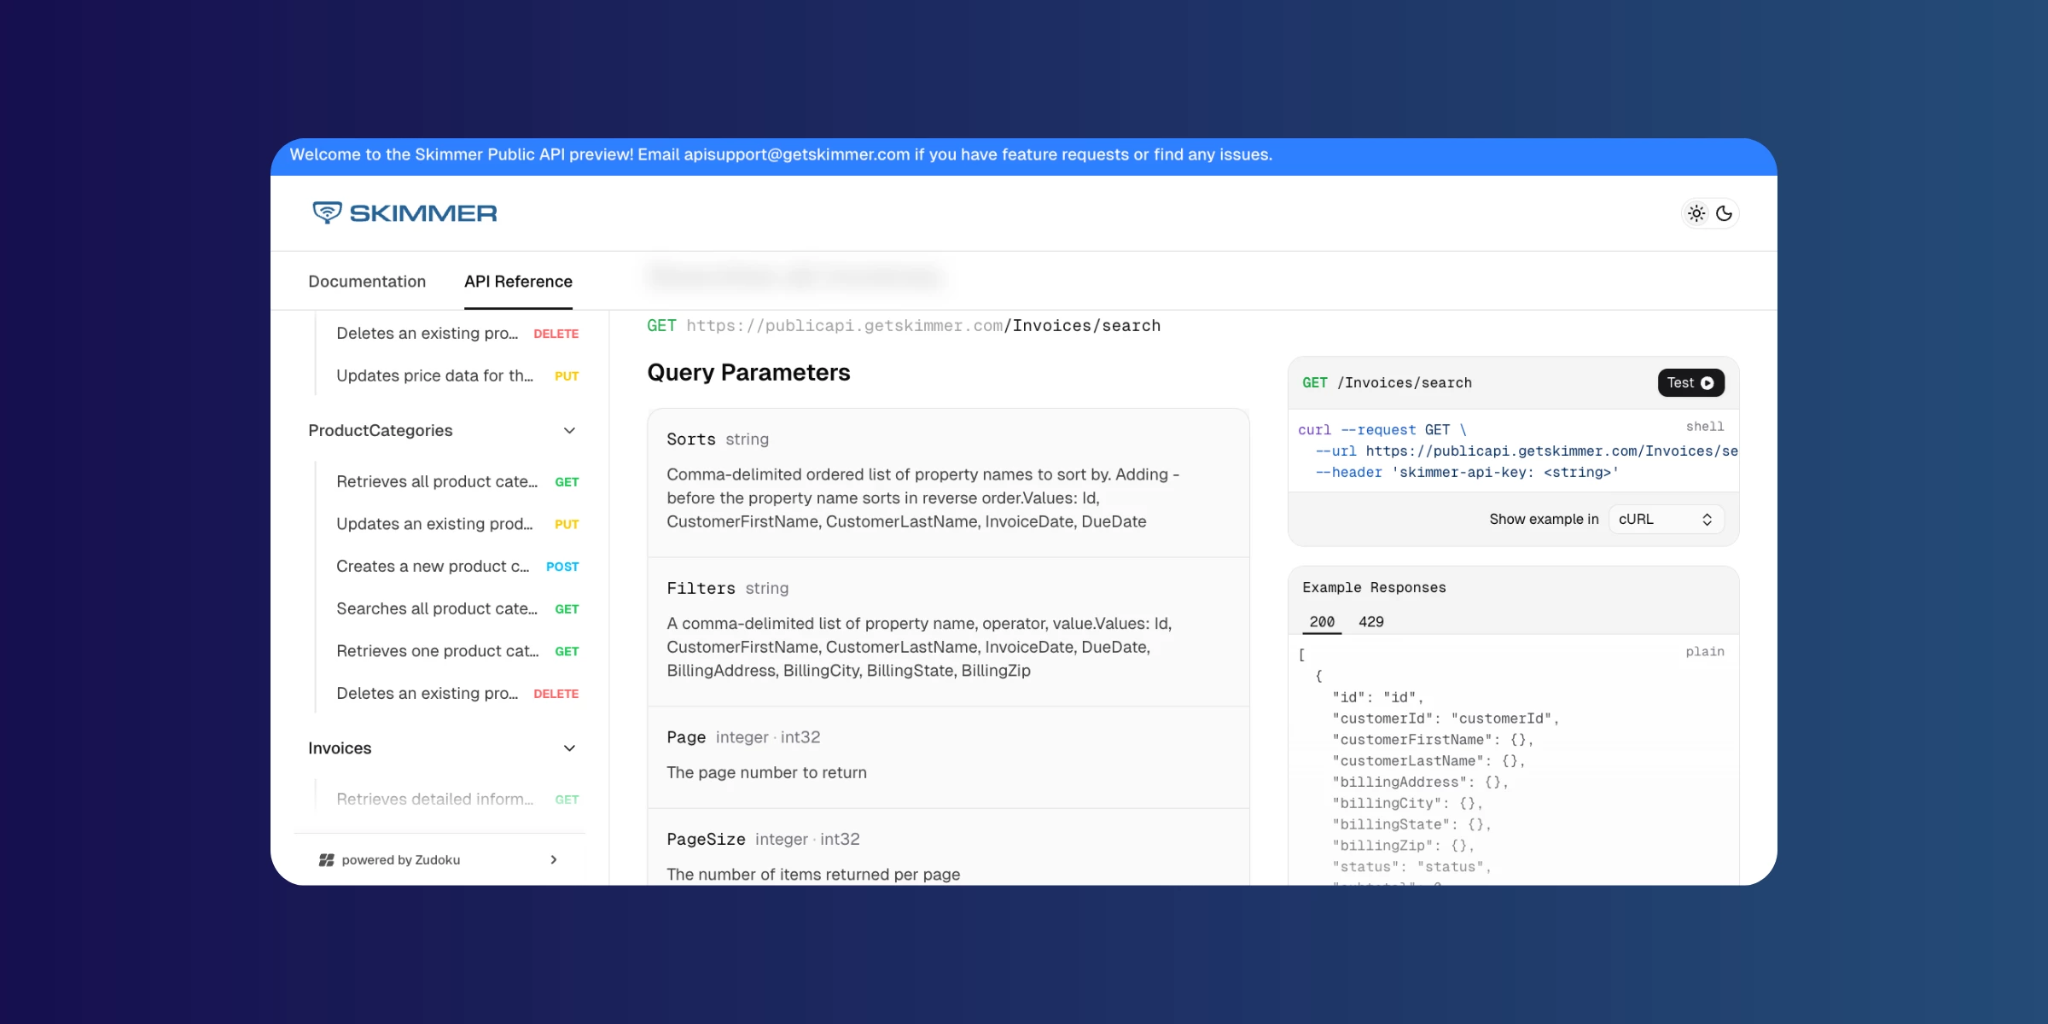Click the Zudoku logo icon
Image resolution: width=2048 pixels, height=1024 pixels.
pos(326,860)
